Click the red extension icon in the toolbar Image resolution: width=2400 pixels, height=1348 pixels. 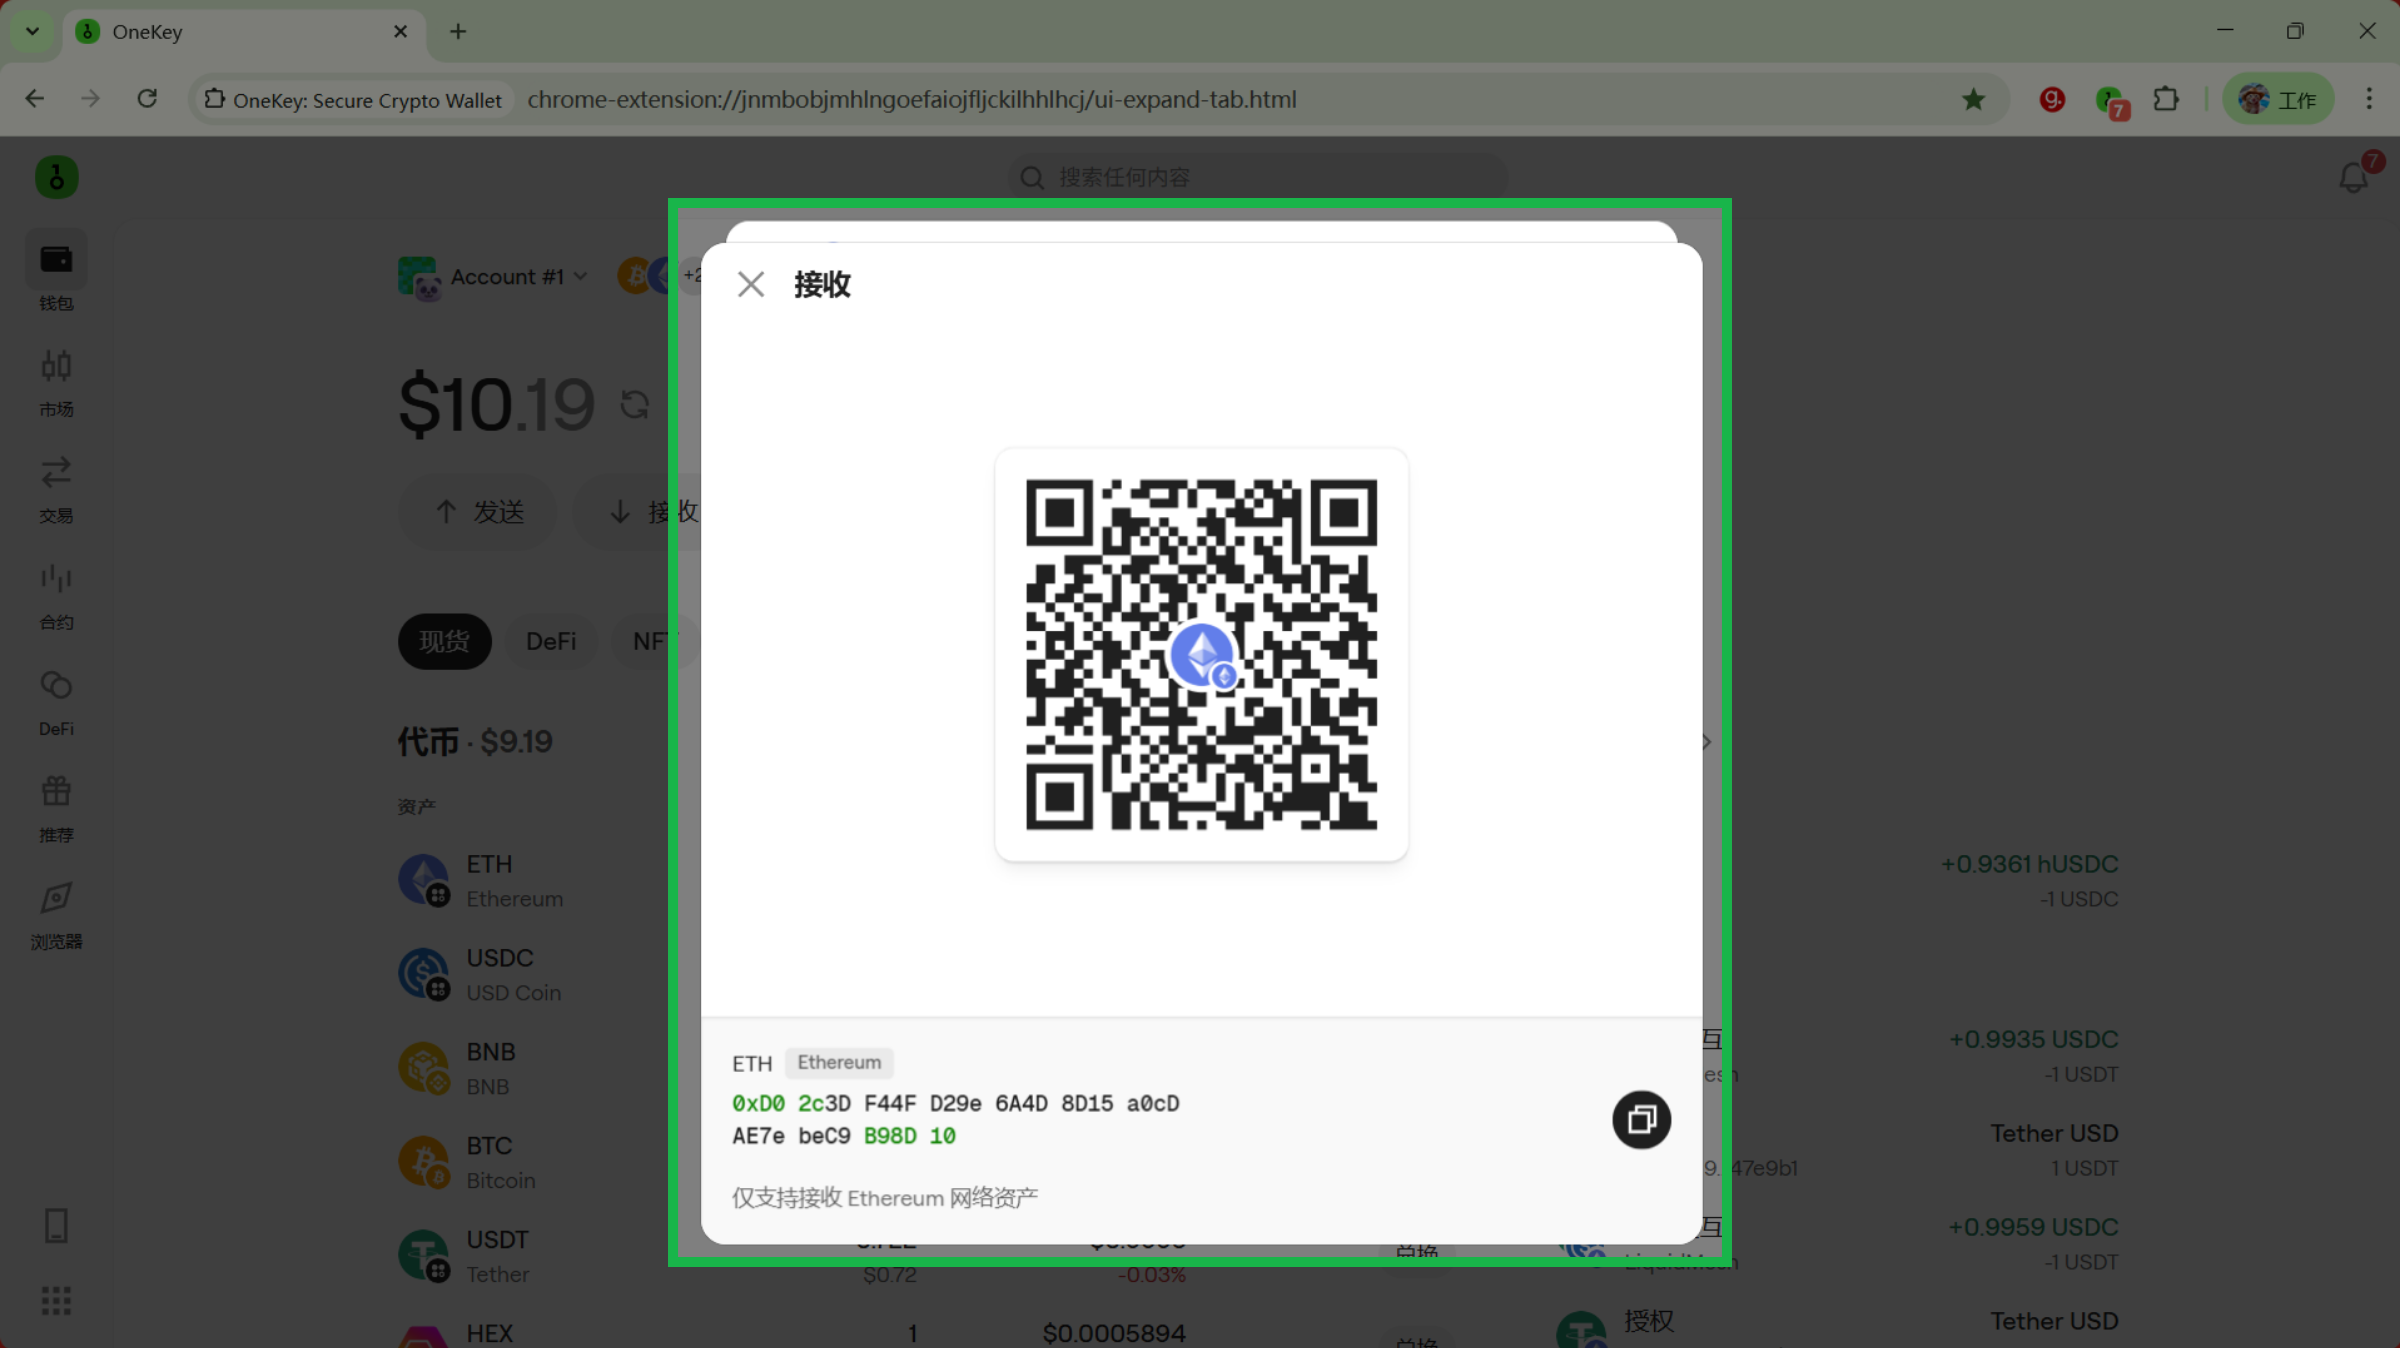[x=2052, y=100]
